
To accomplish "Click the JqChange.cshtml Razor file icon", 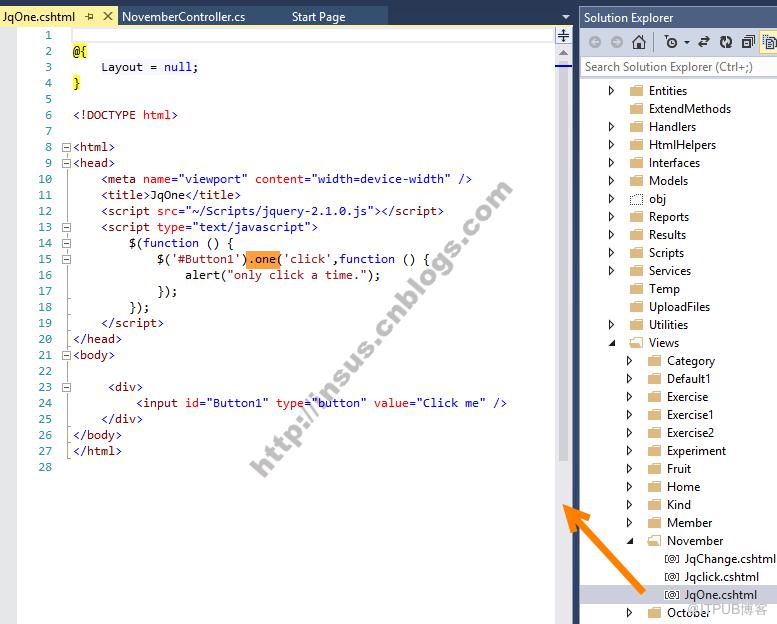I will click(x=671, y=559).
